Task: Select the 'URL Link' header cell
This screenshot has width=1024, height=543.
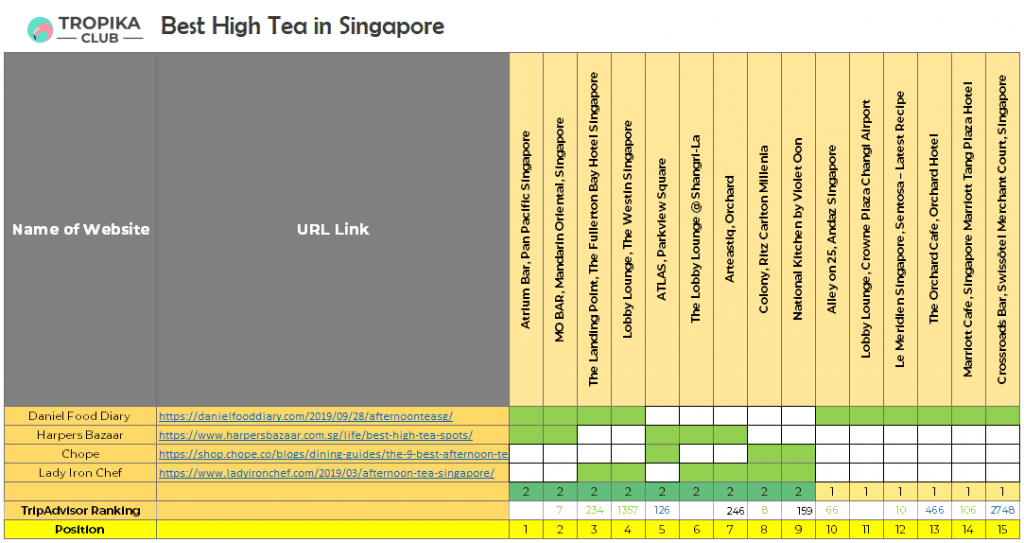Action: [333, 229]
